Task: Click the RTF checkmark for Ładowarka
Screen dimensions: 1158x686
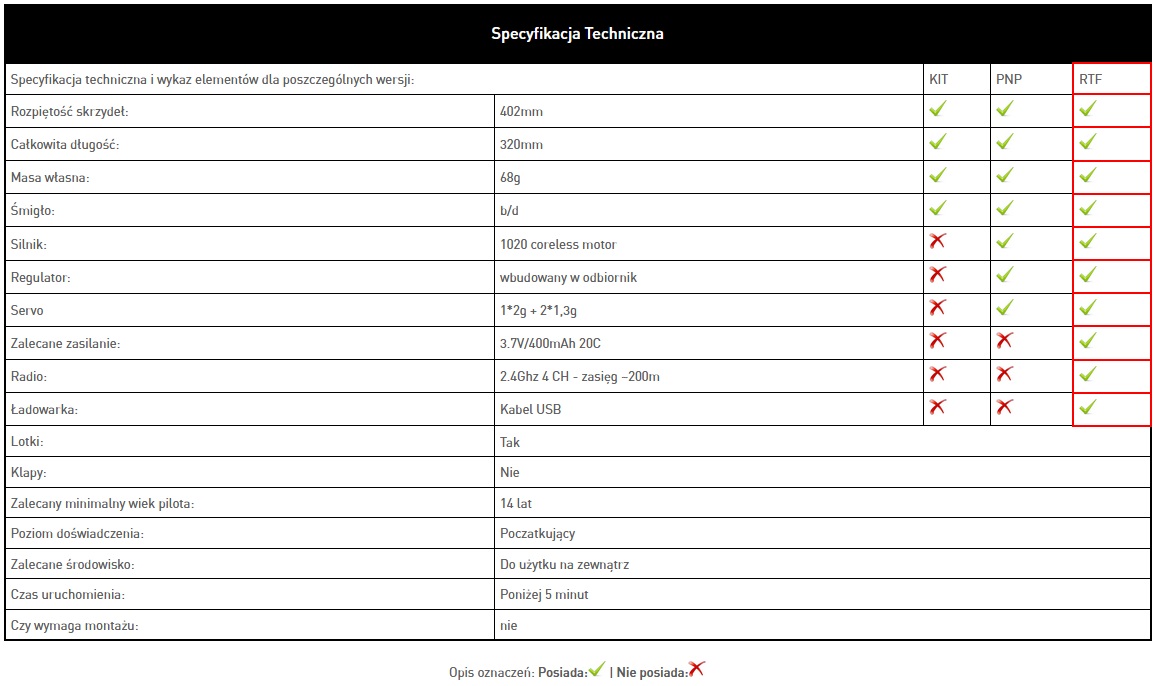Action: [1088, 407]
